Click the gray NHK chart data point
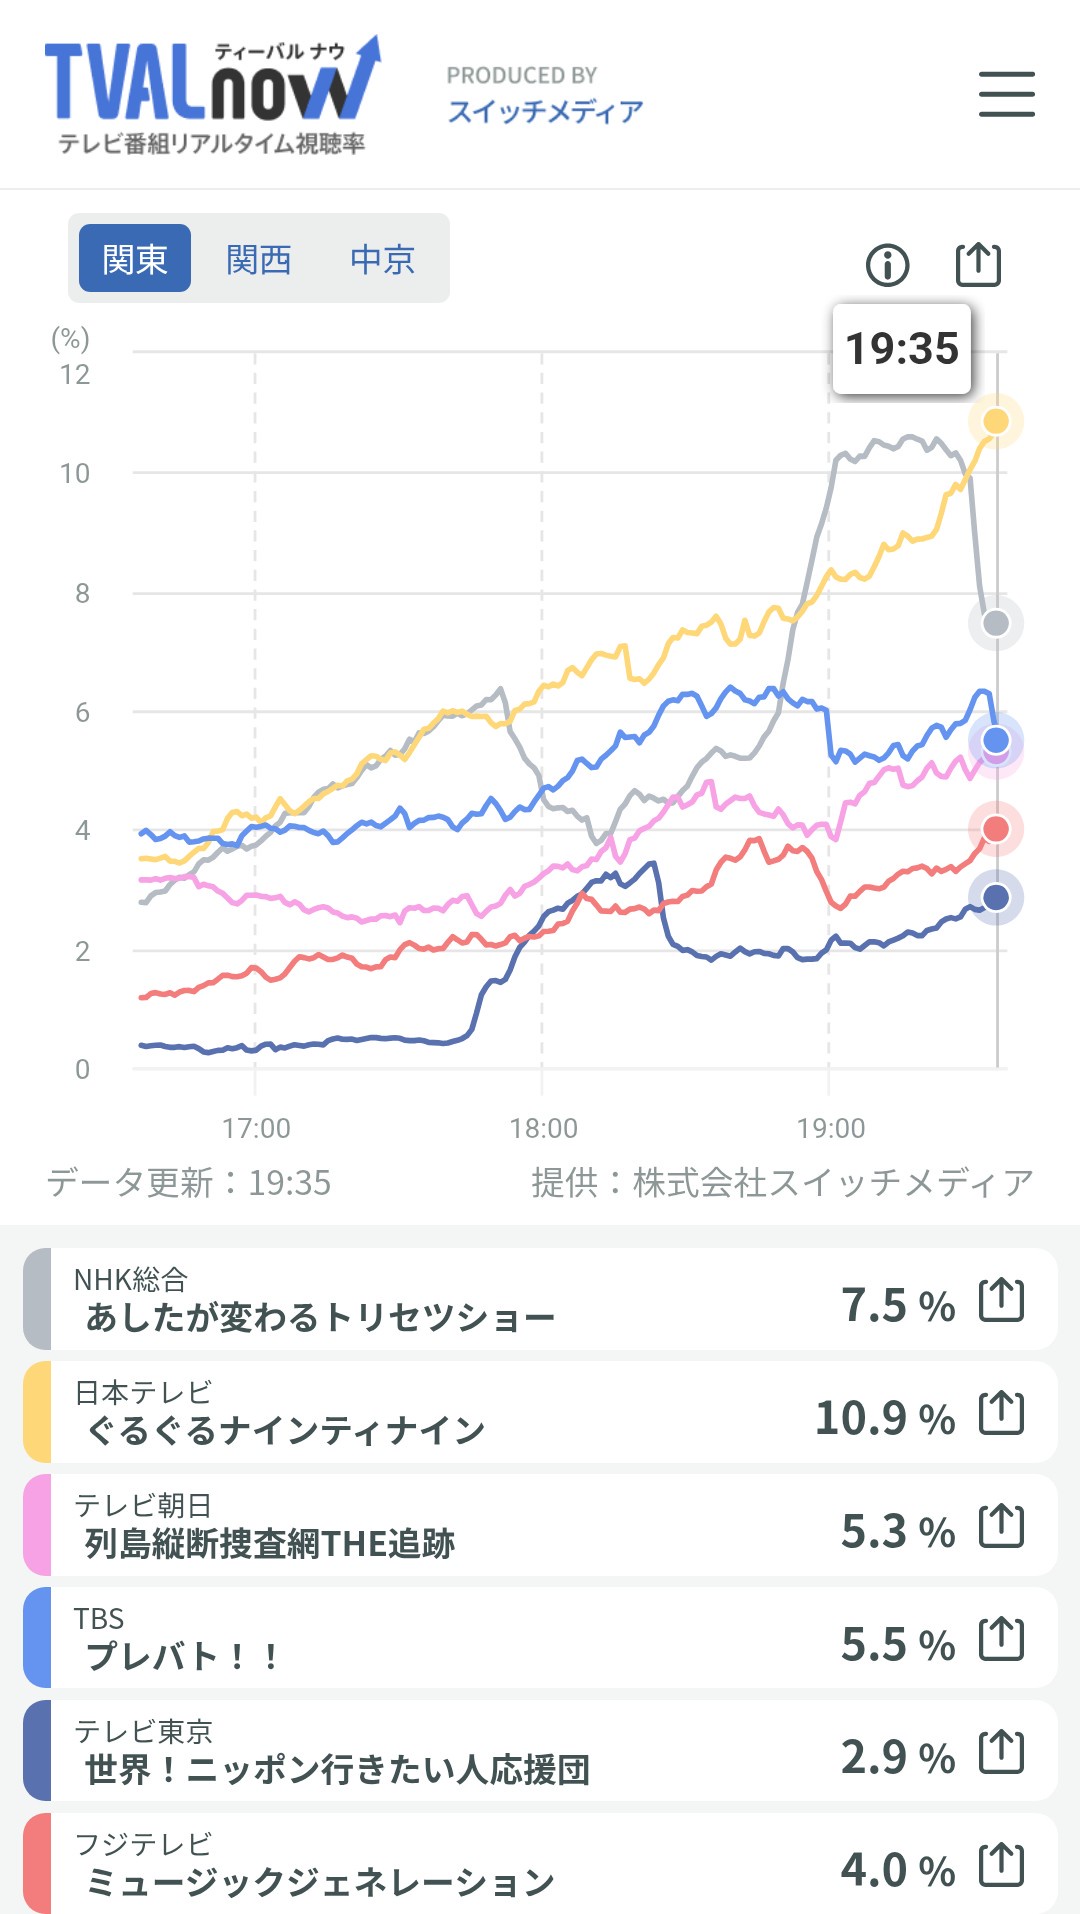 (x=996, y=623)
